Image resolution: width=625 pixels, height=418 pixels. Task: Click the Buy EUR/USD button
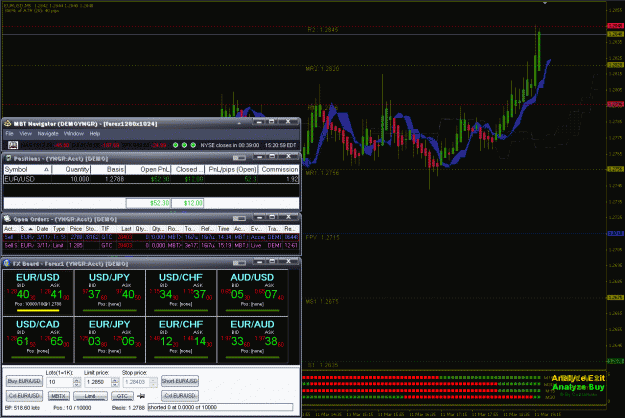coord(24,381)
